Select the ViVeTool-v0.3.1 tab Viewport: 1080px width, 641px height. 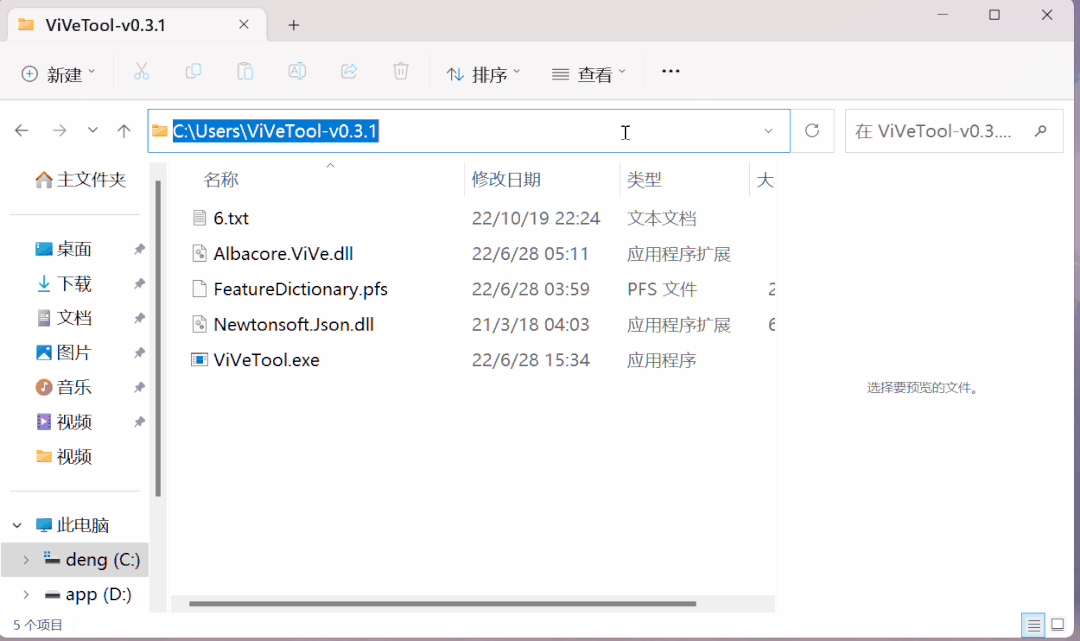[x=136, y=25]
